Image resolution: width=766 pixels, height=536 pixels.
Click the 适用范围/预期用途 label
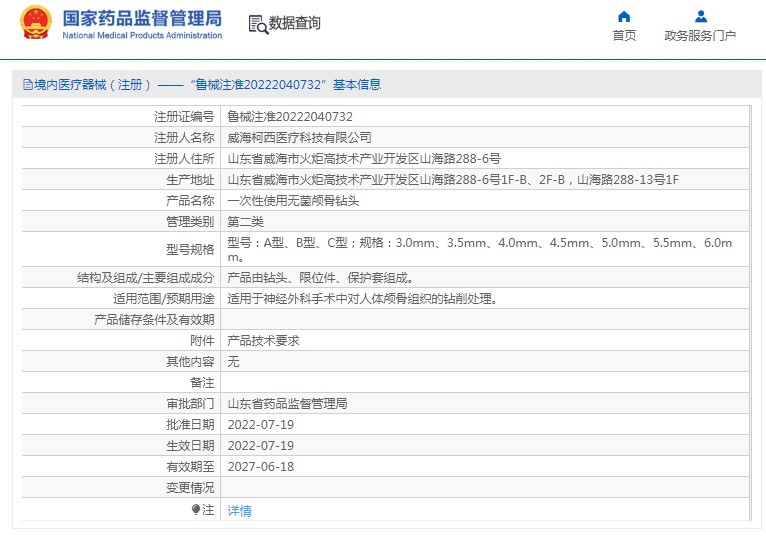(164, 299)
